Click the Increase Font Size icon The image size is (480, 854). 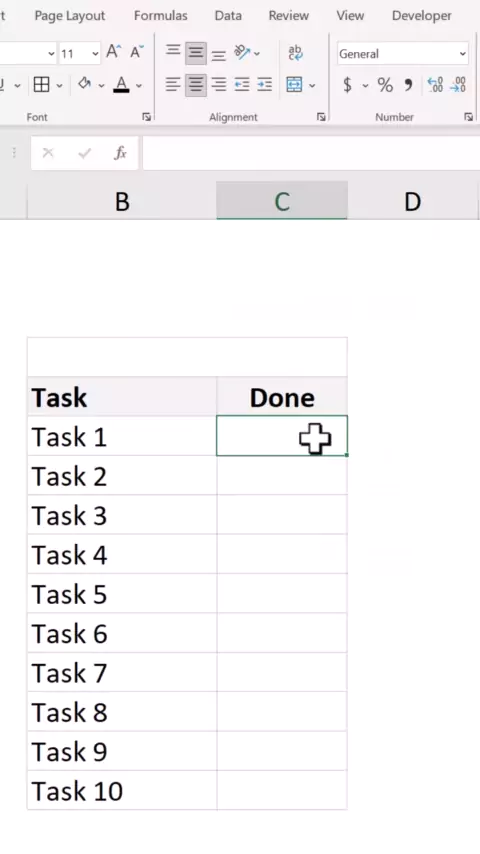click(x=113, y=52)
